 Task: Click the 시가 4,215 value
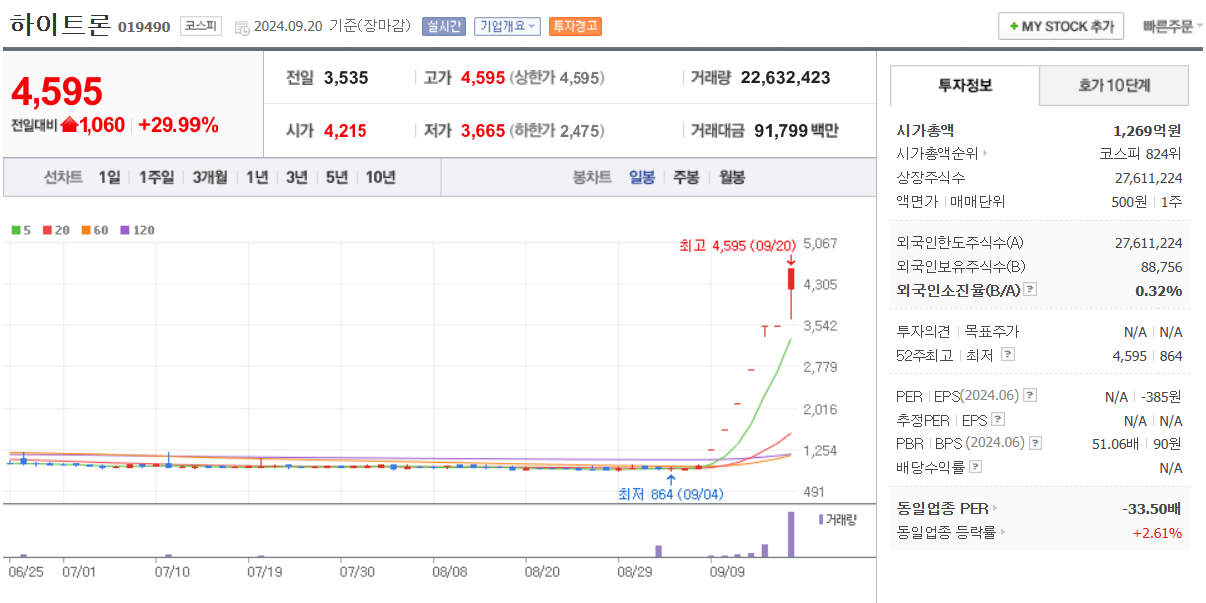click(345, 130)
